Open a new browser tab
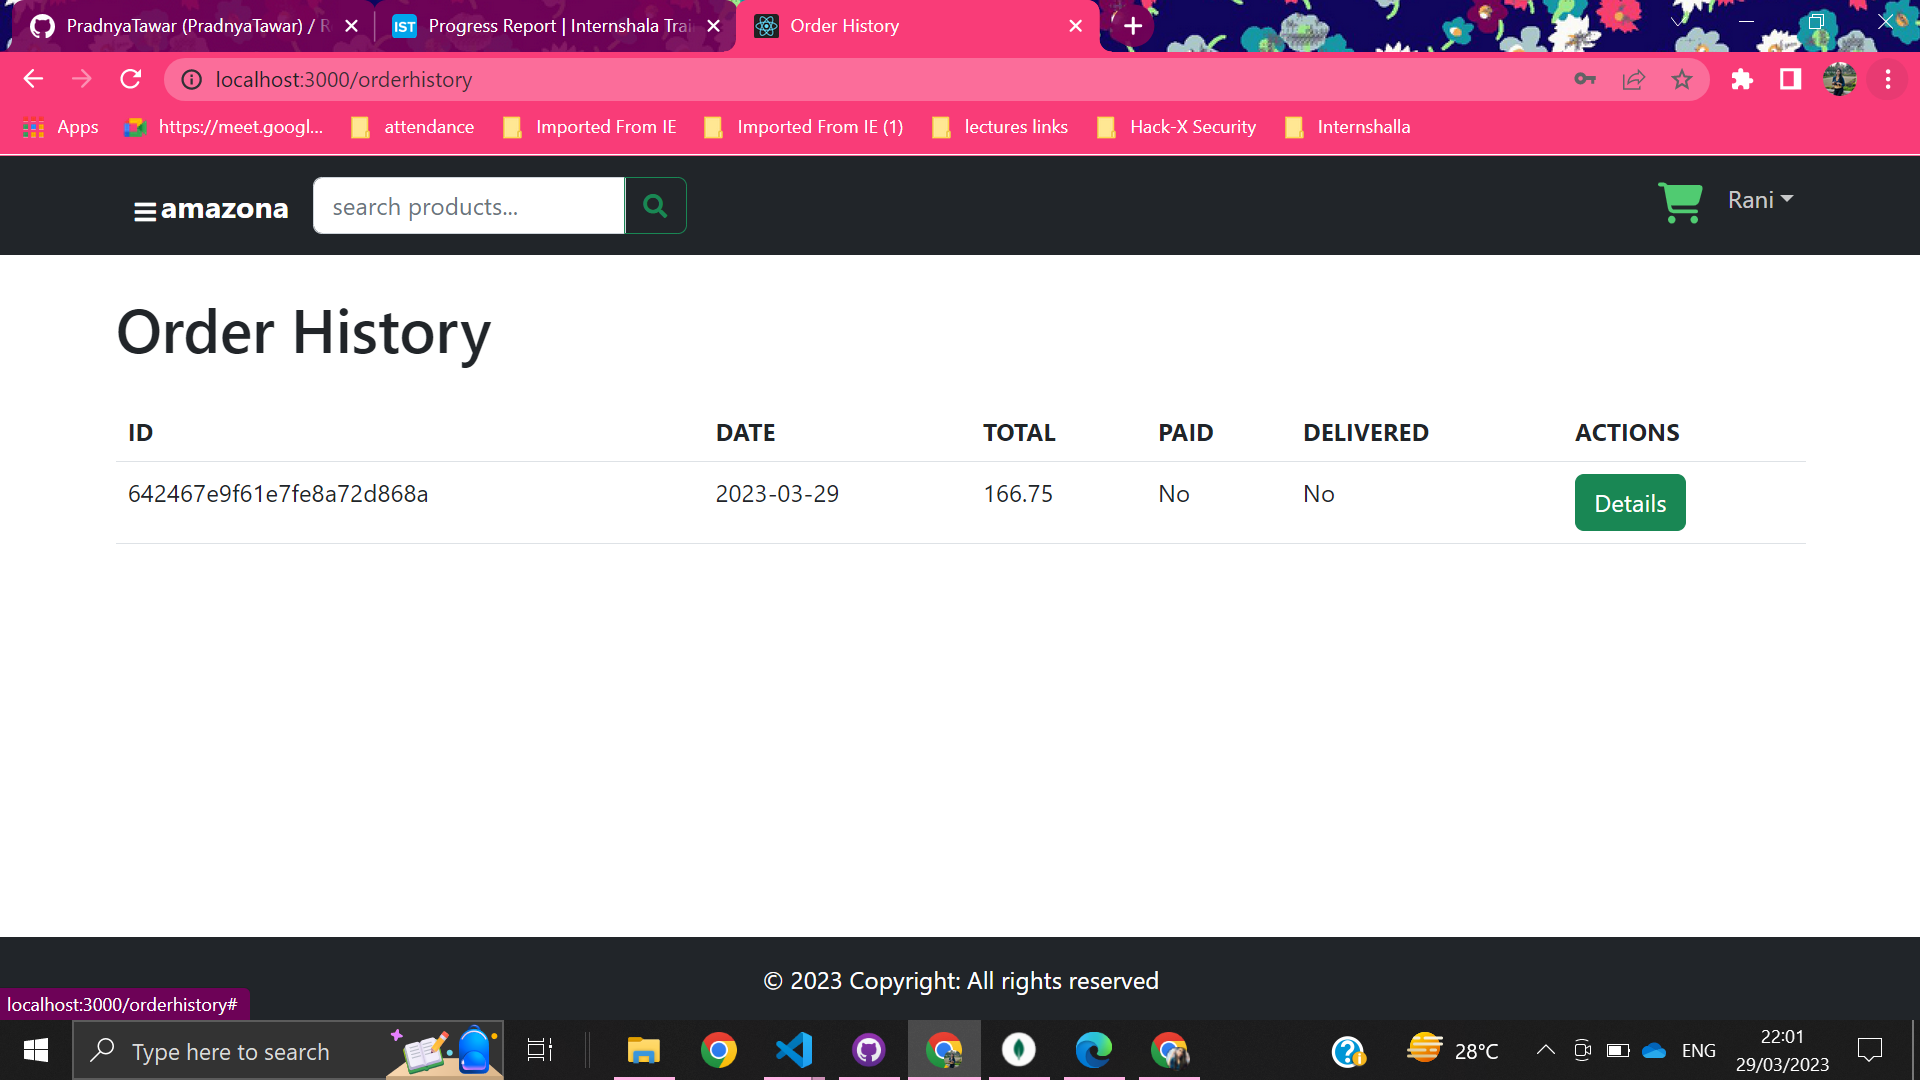Screen dimensions: 1920x1080 [x=1133, y=26]
